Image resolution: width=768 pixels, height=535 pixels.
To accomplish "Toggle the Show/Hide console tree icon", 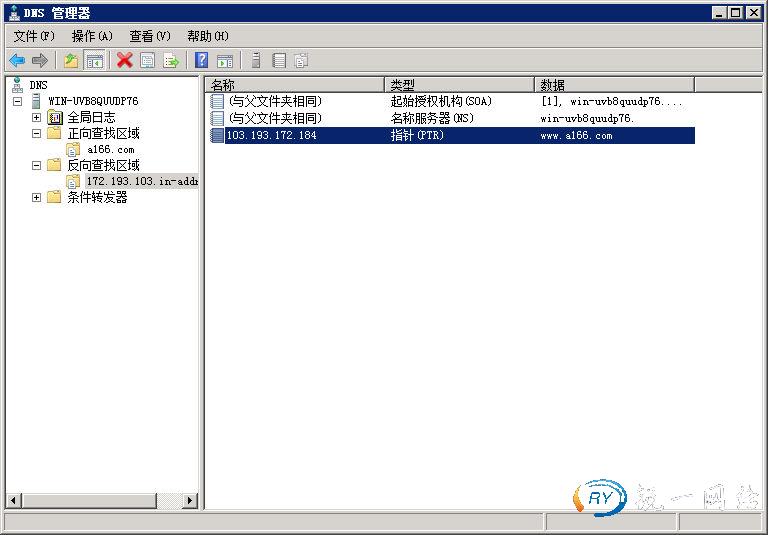I will (x=95, y=61).
